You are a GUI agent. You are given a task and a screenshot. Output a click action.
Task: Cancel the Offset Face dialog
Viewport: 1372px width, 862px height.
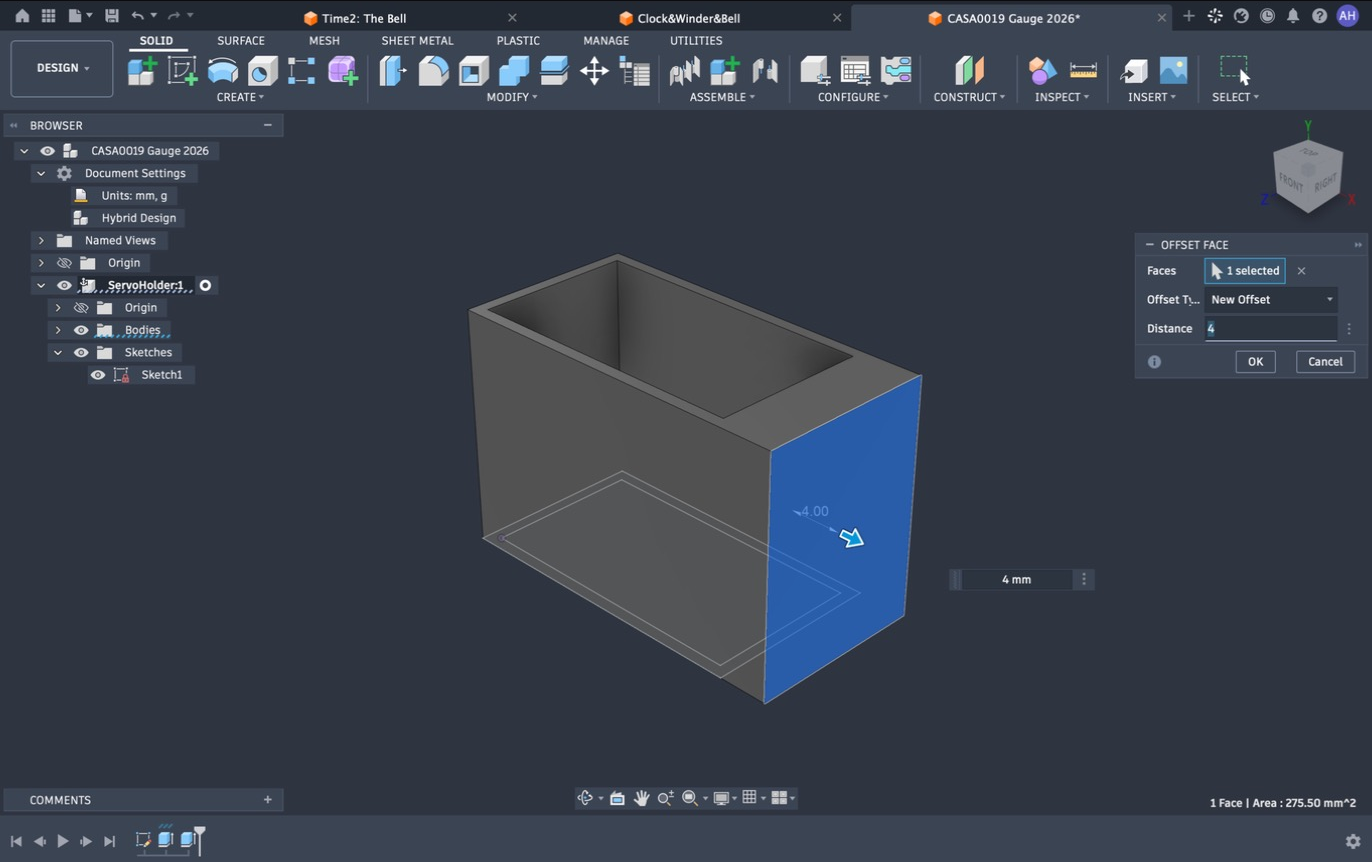[x=1325, y=362]
